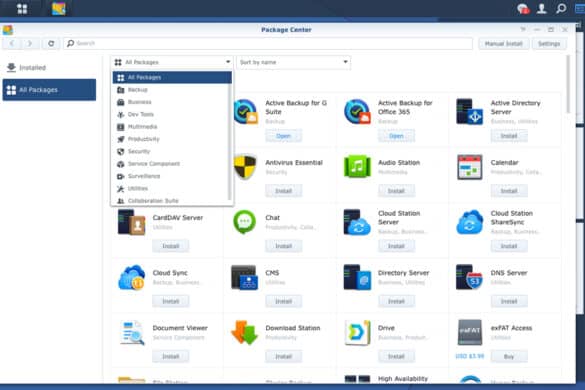This screenshot has width=585, height=390.
Task: Install the Chat package
Action: (284, 246)
